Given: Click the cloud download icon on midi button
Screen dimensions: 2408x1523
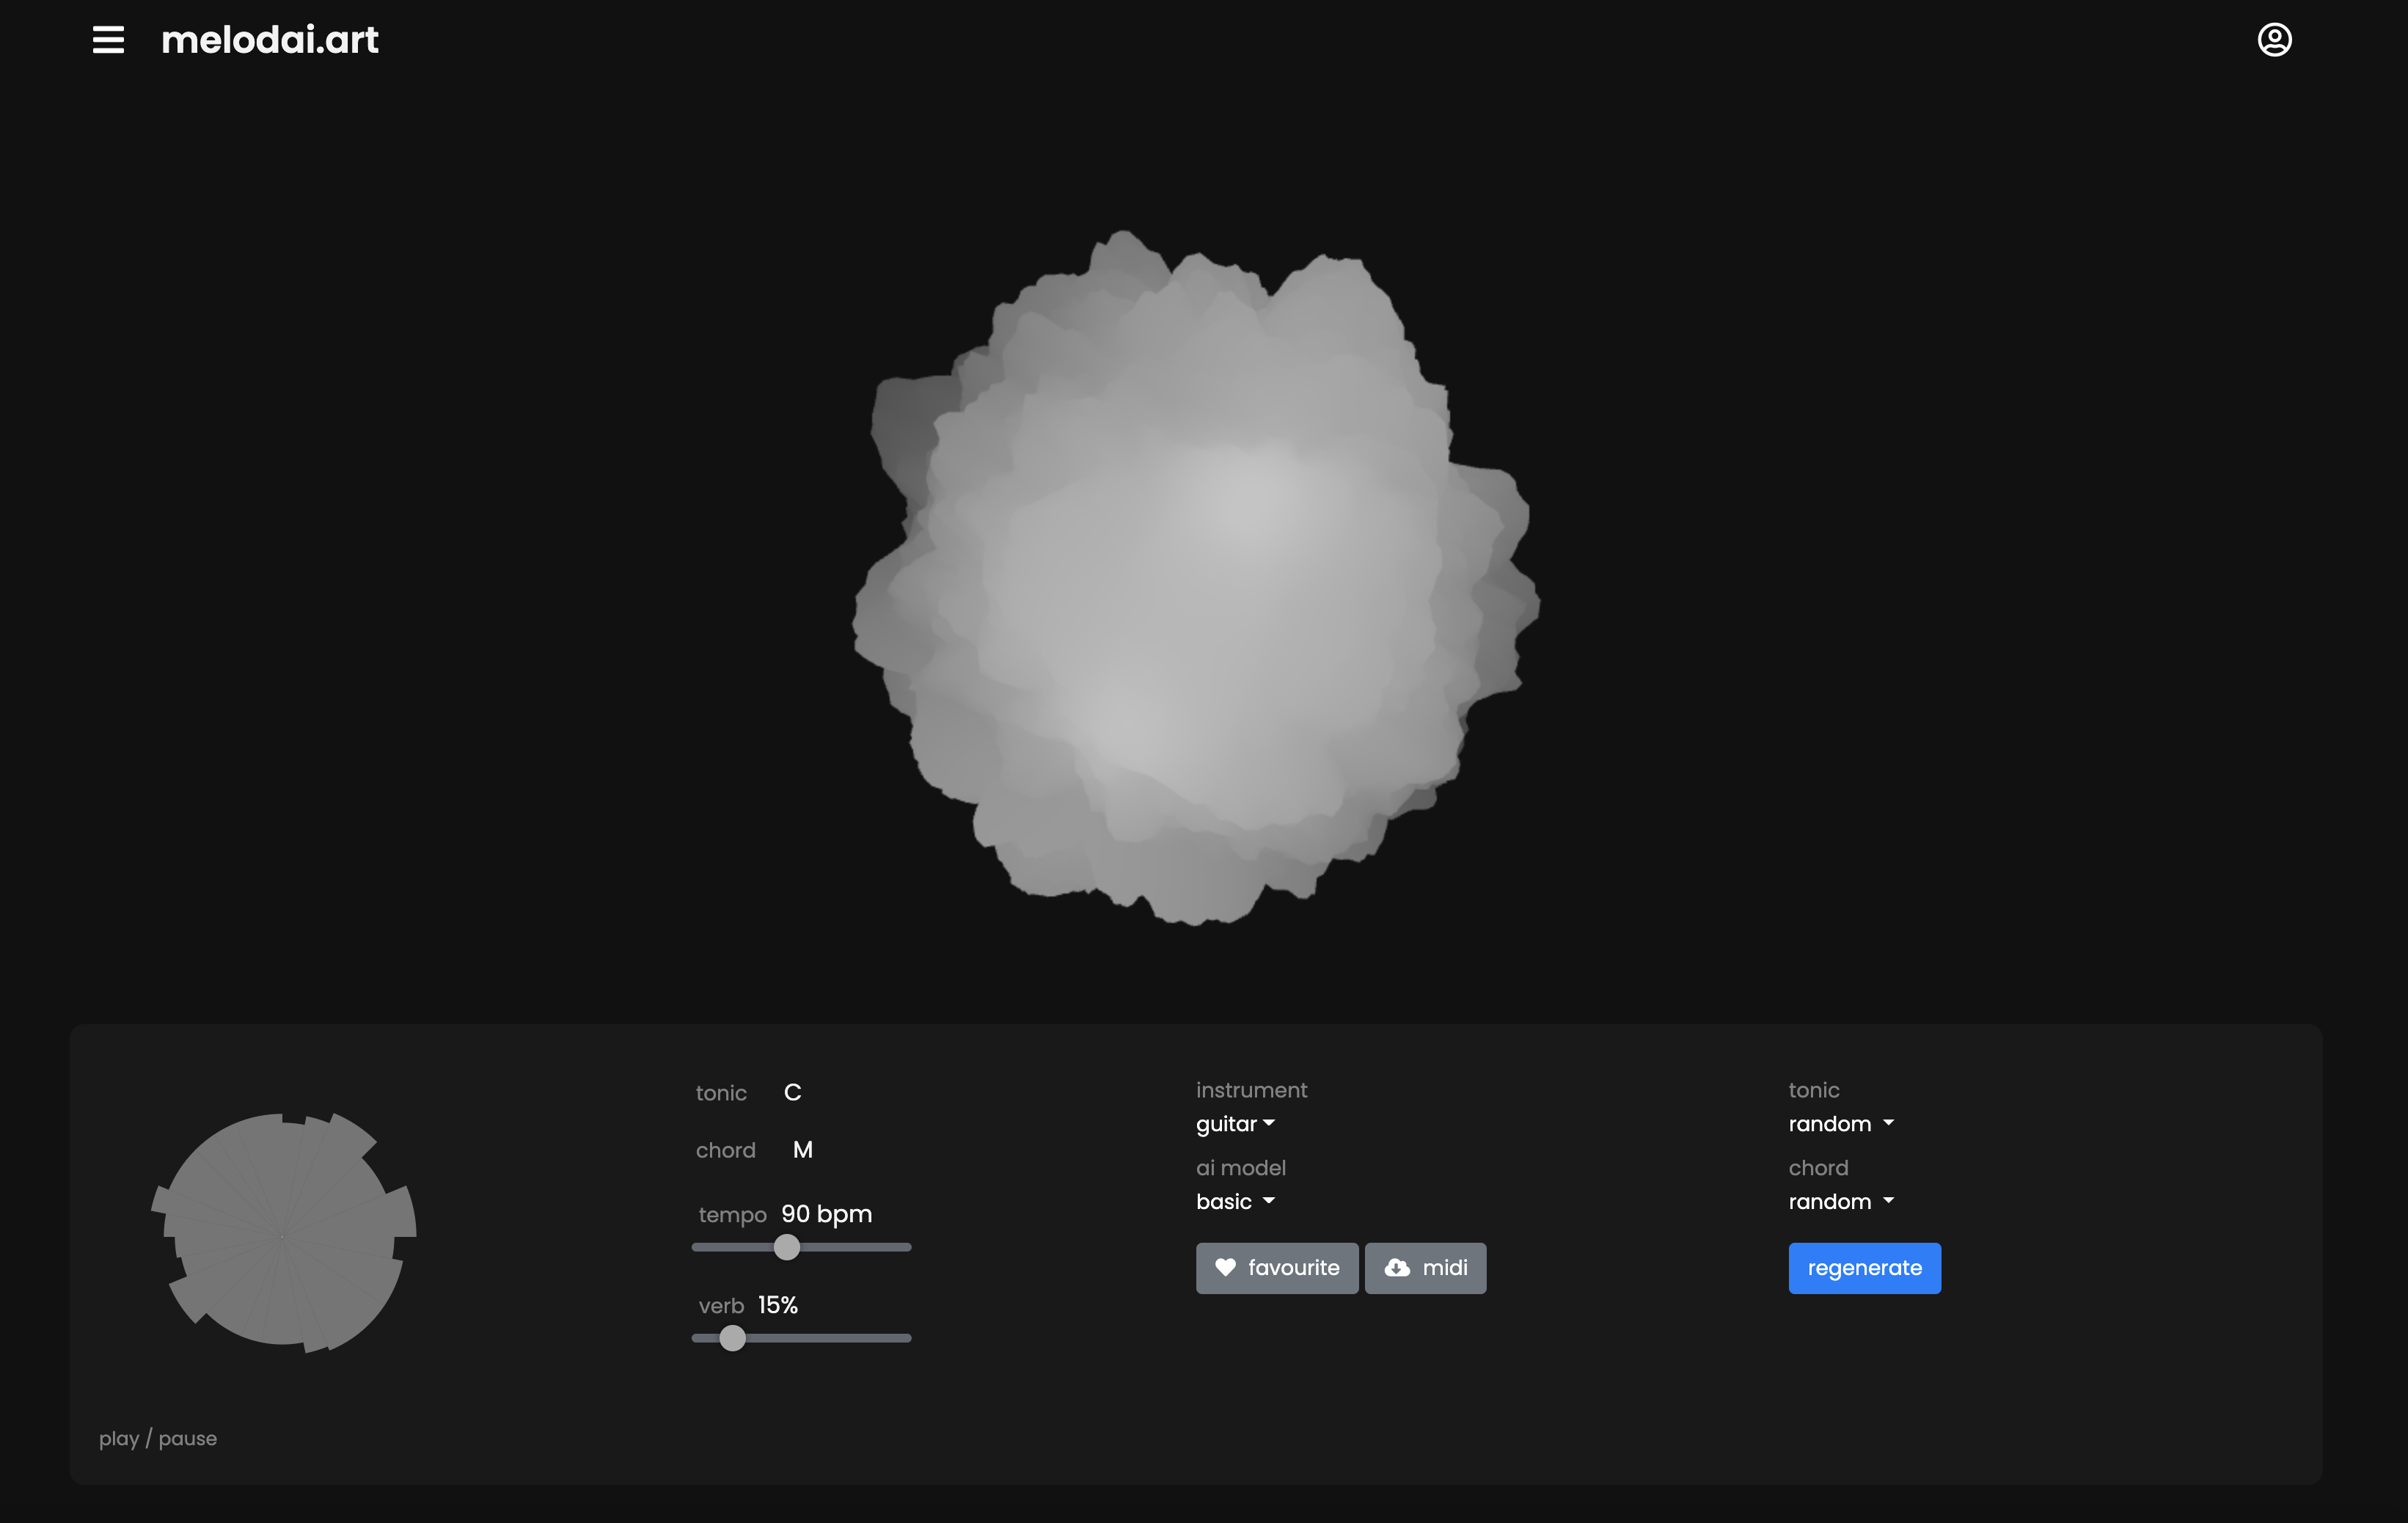Looking at the screenshot, I should [1397, 1267].
